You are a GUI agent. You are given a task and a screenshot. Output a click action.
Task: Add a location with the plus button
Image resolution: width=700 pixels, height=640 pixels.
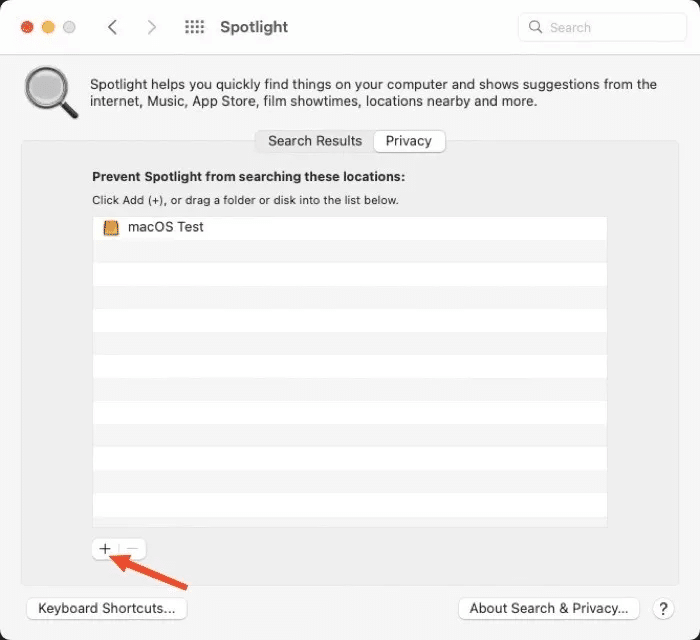pyautogui.click(x=105, y=549)
